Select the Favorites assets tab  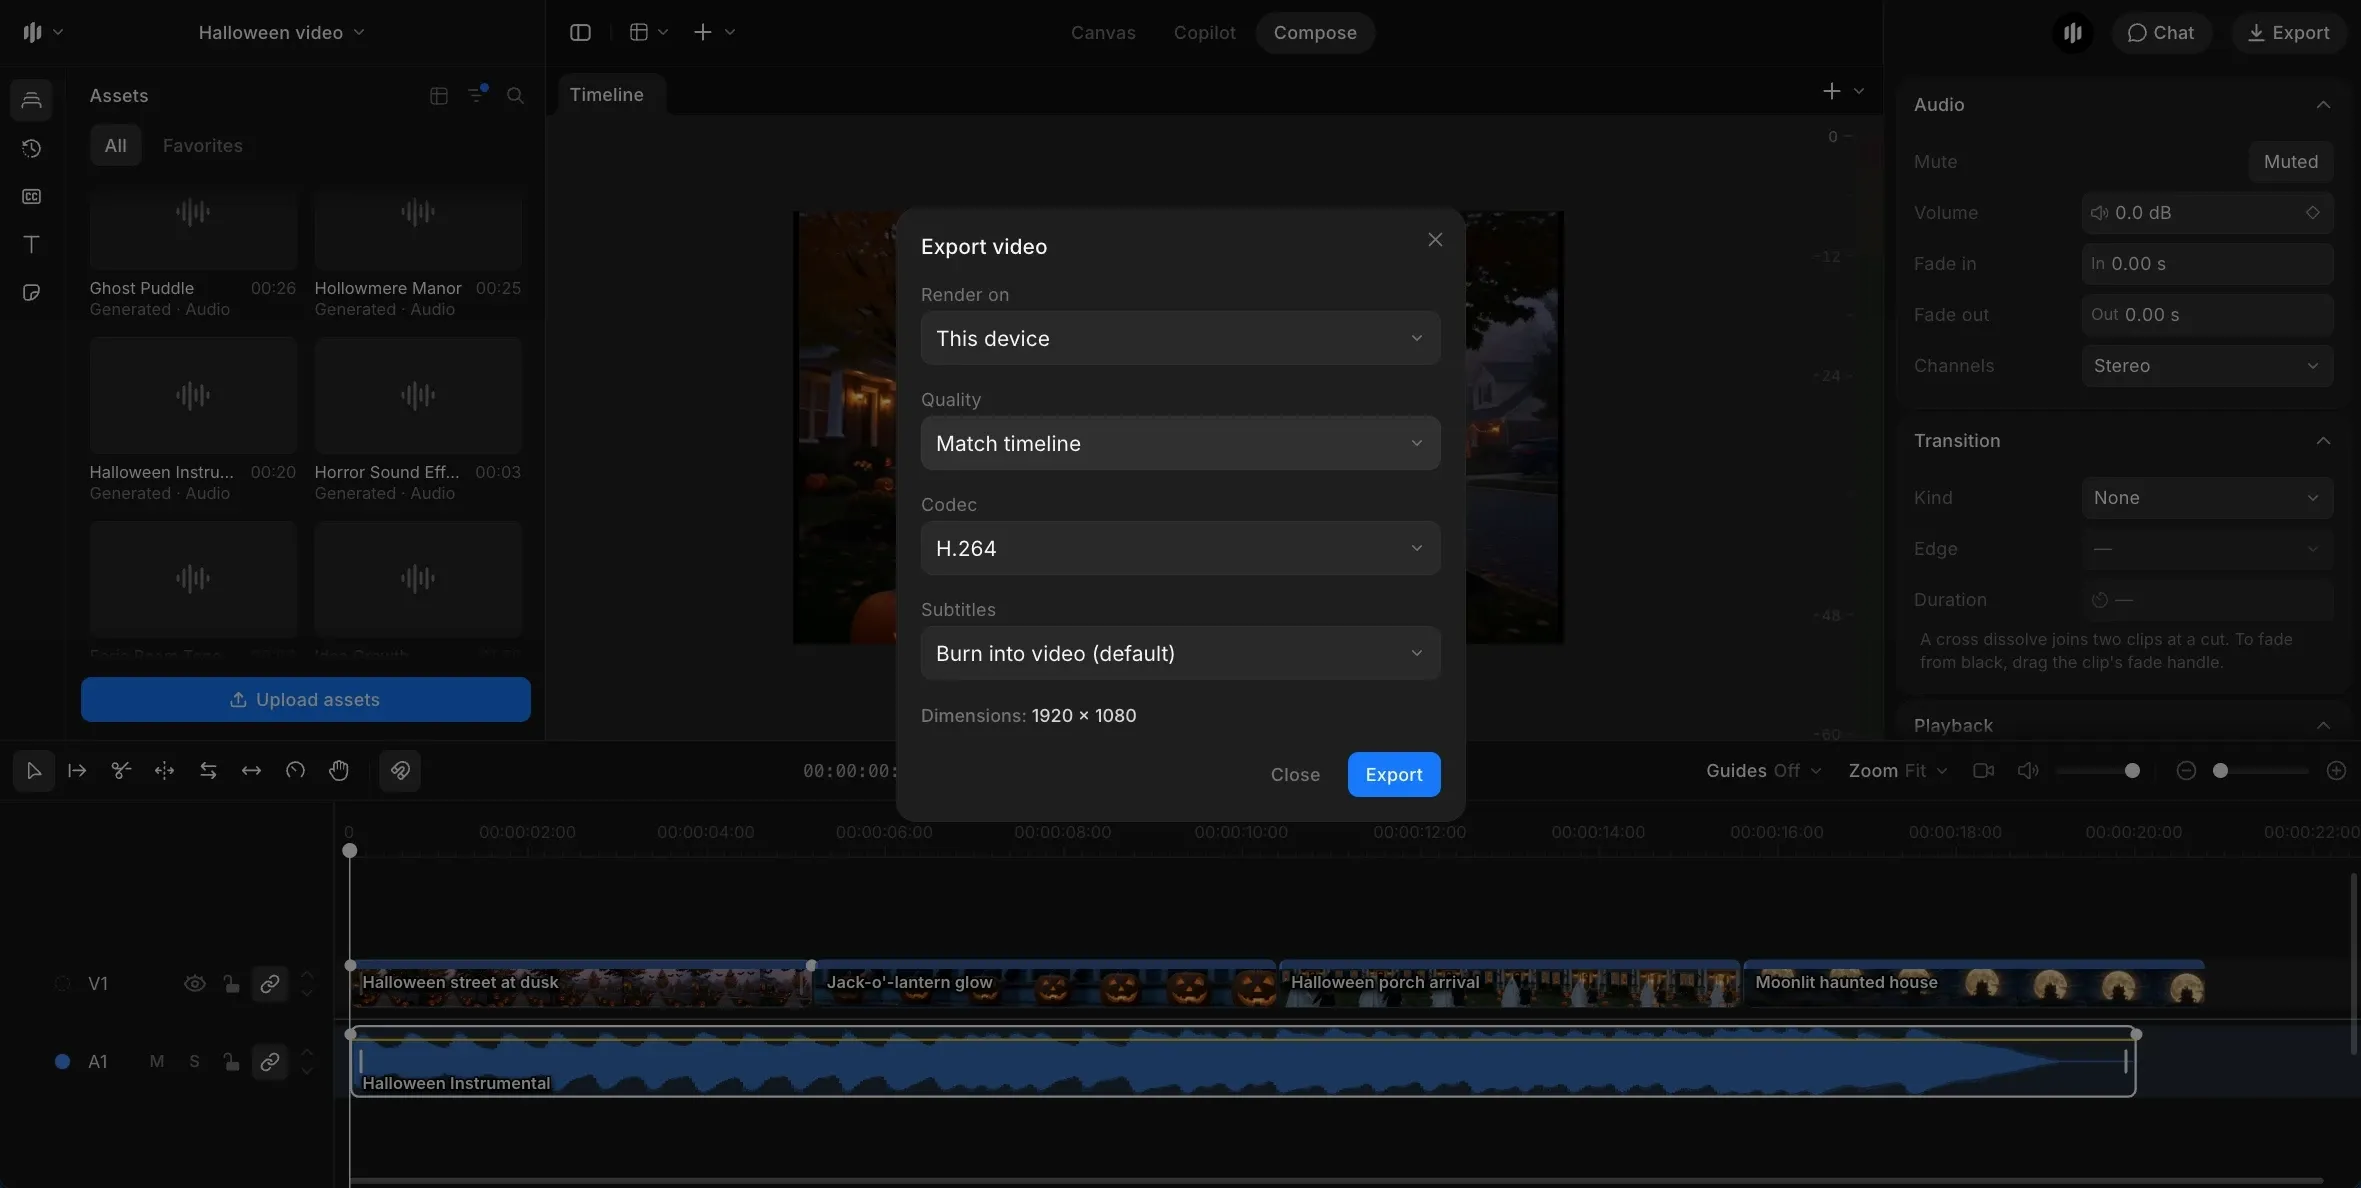203,146
